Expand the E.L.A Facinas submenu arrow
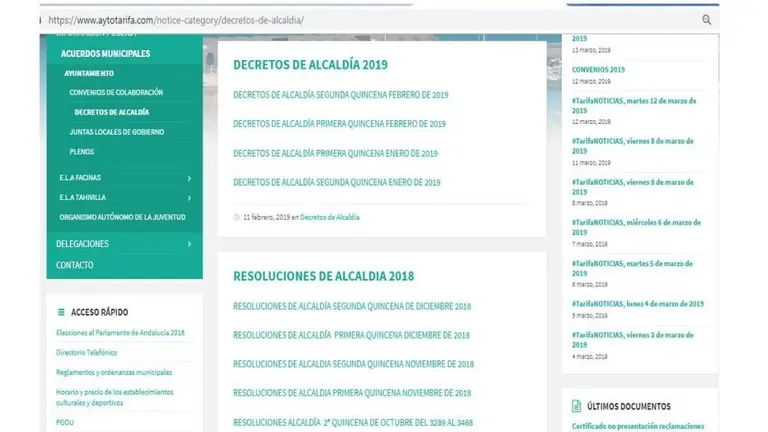This screenshot has height=432, width=768. [x=189, y=178]
